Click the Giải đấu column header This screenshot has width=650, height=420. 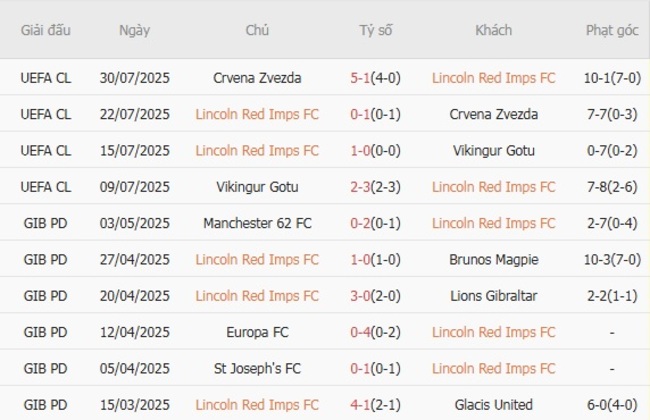coord(46,30)
